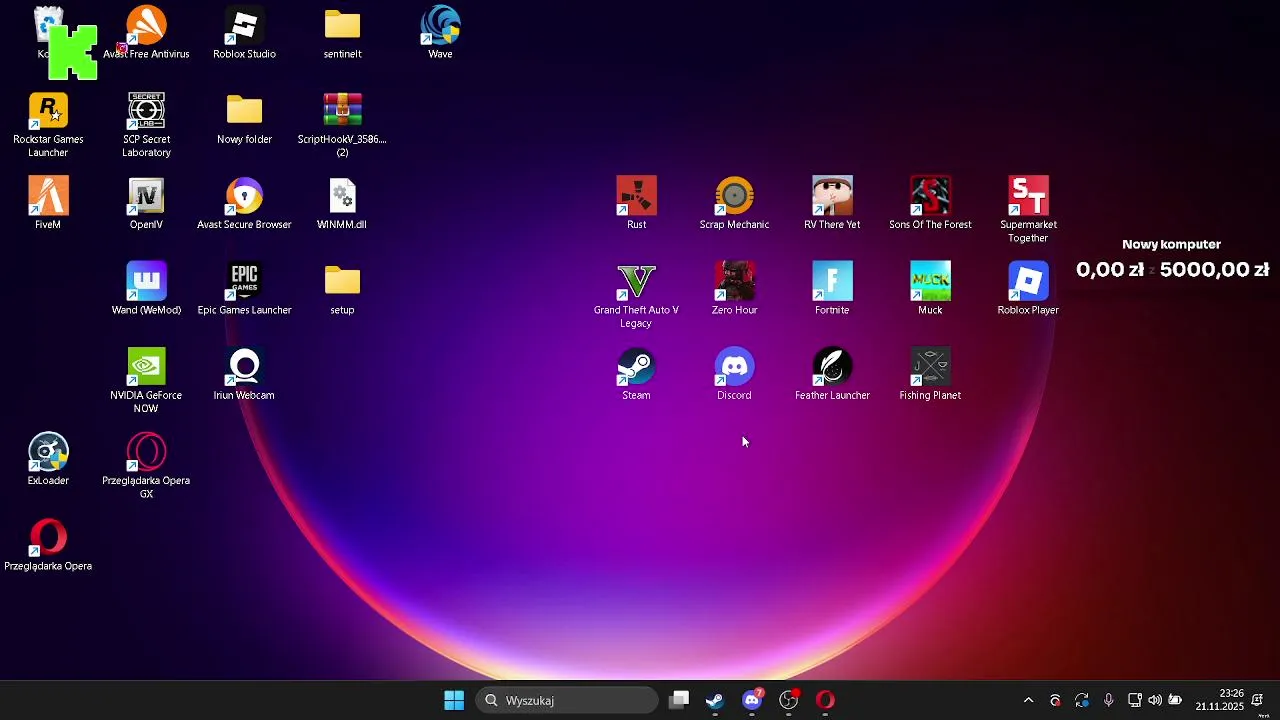Select the Feather Launcher shortcut
The image size is (1280, 720).
pyautogui.click(x=832, y=375)
